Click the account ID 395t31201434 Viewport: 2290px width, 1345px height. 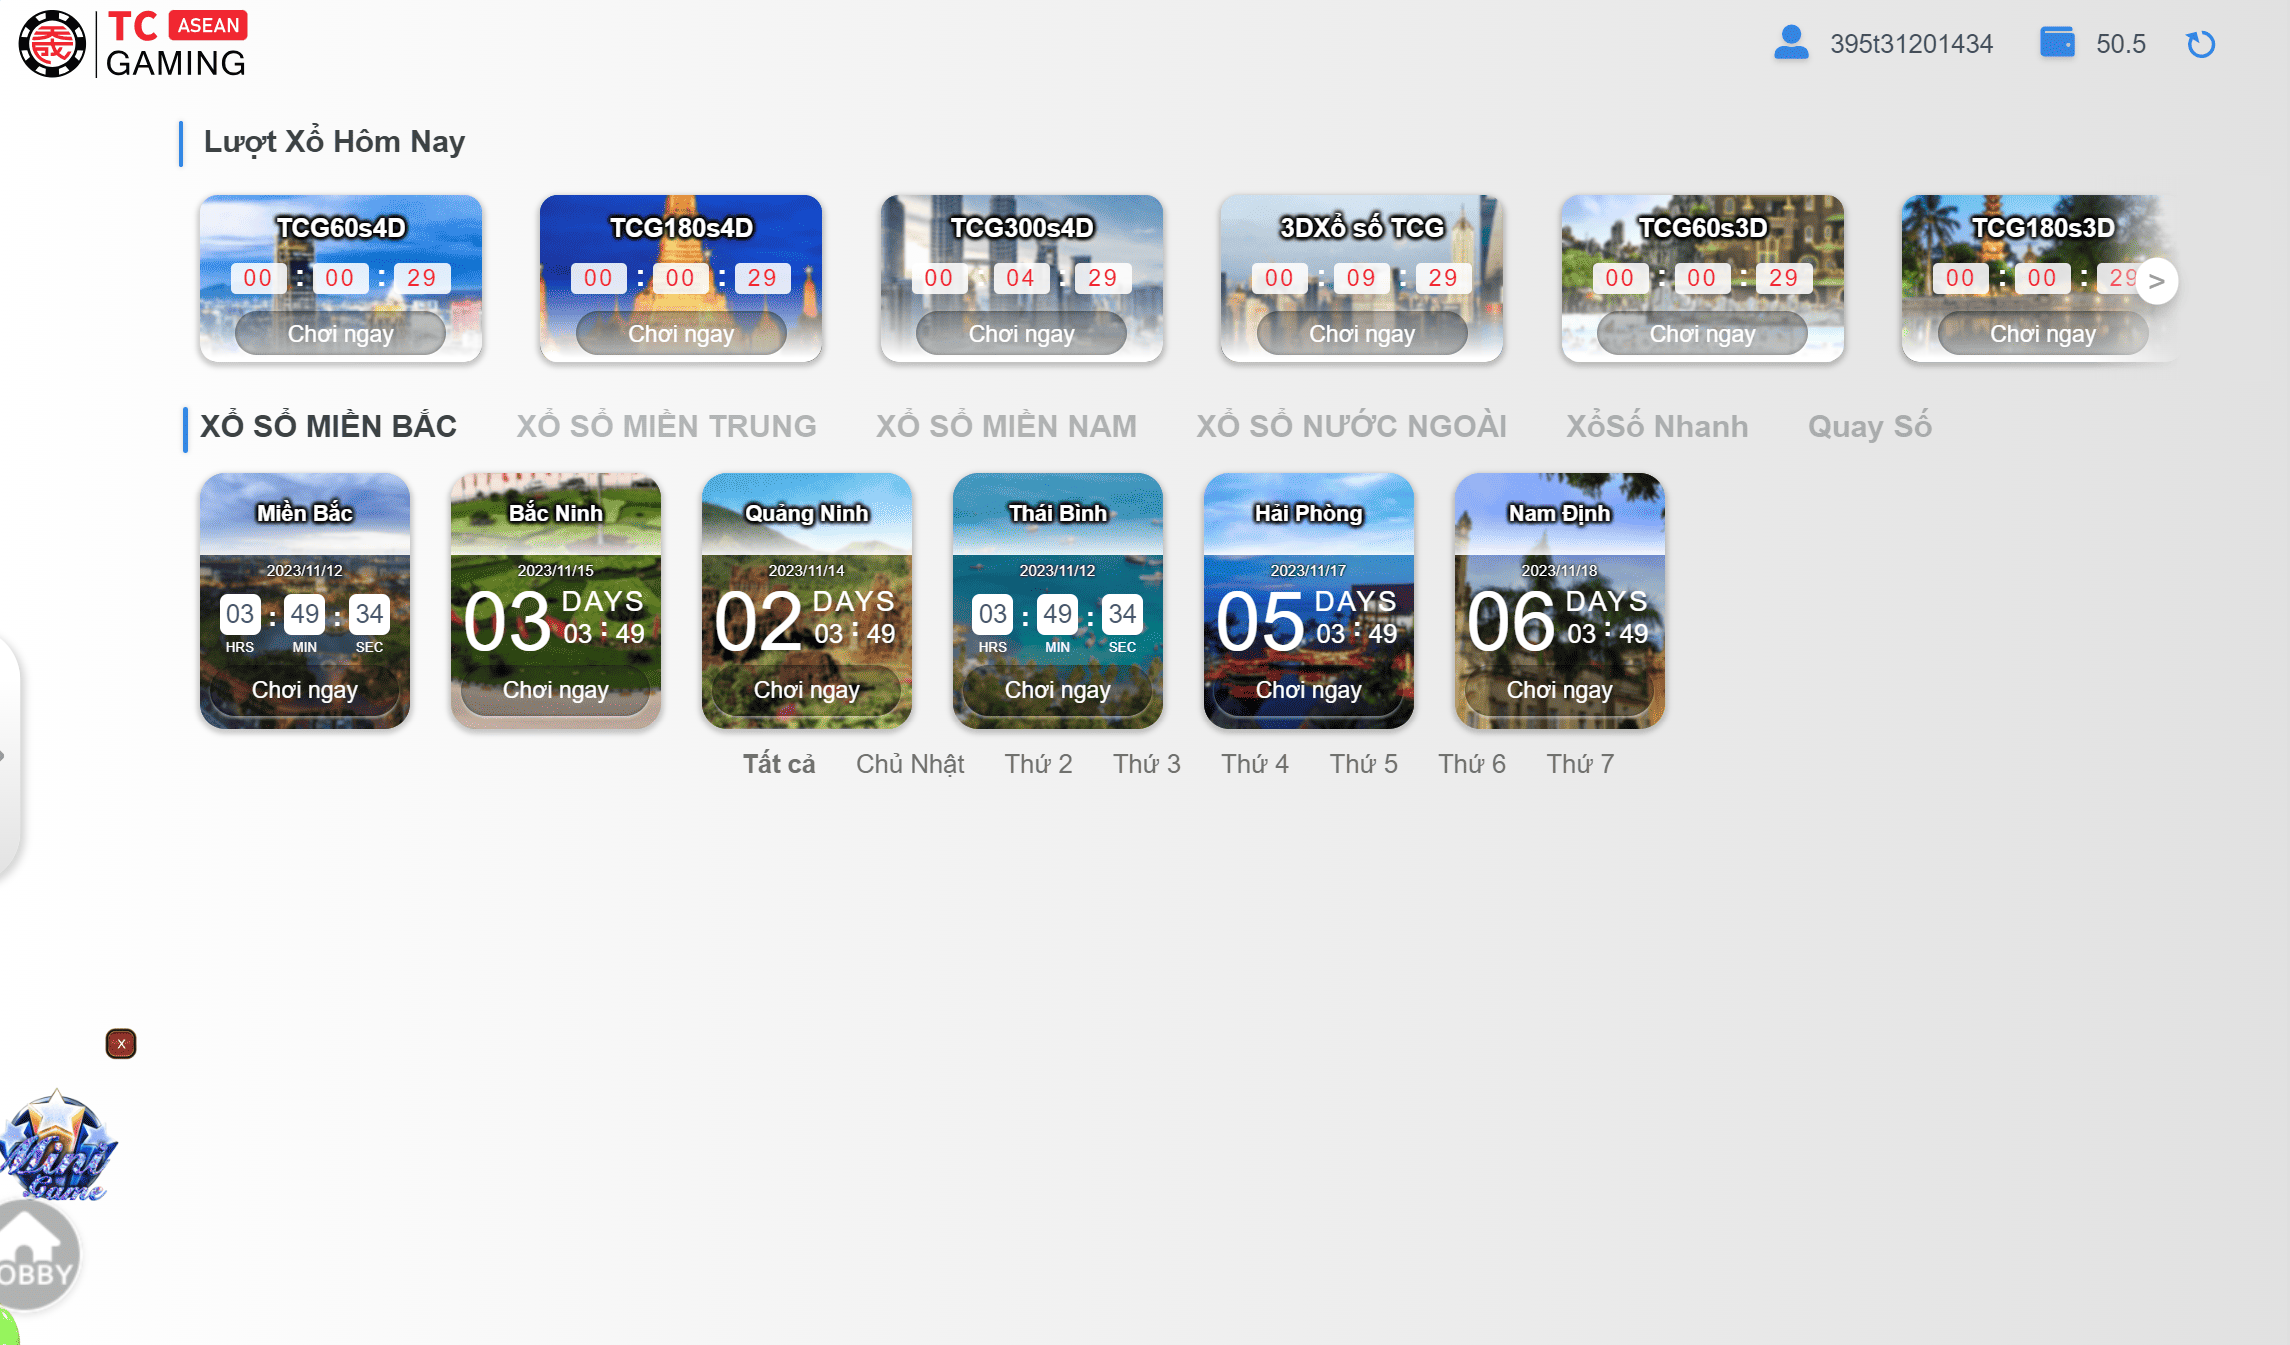1911,44
